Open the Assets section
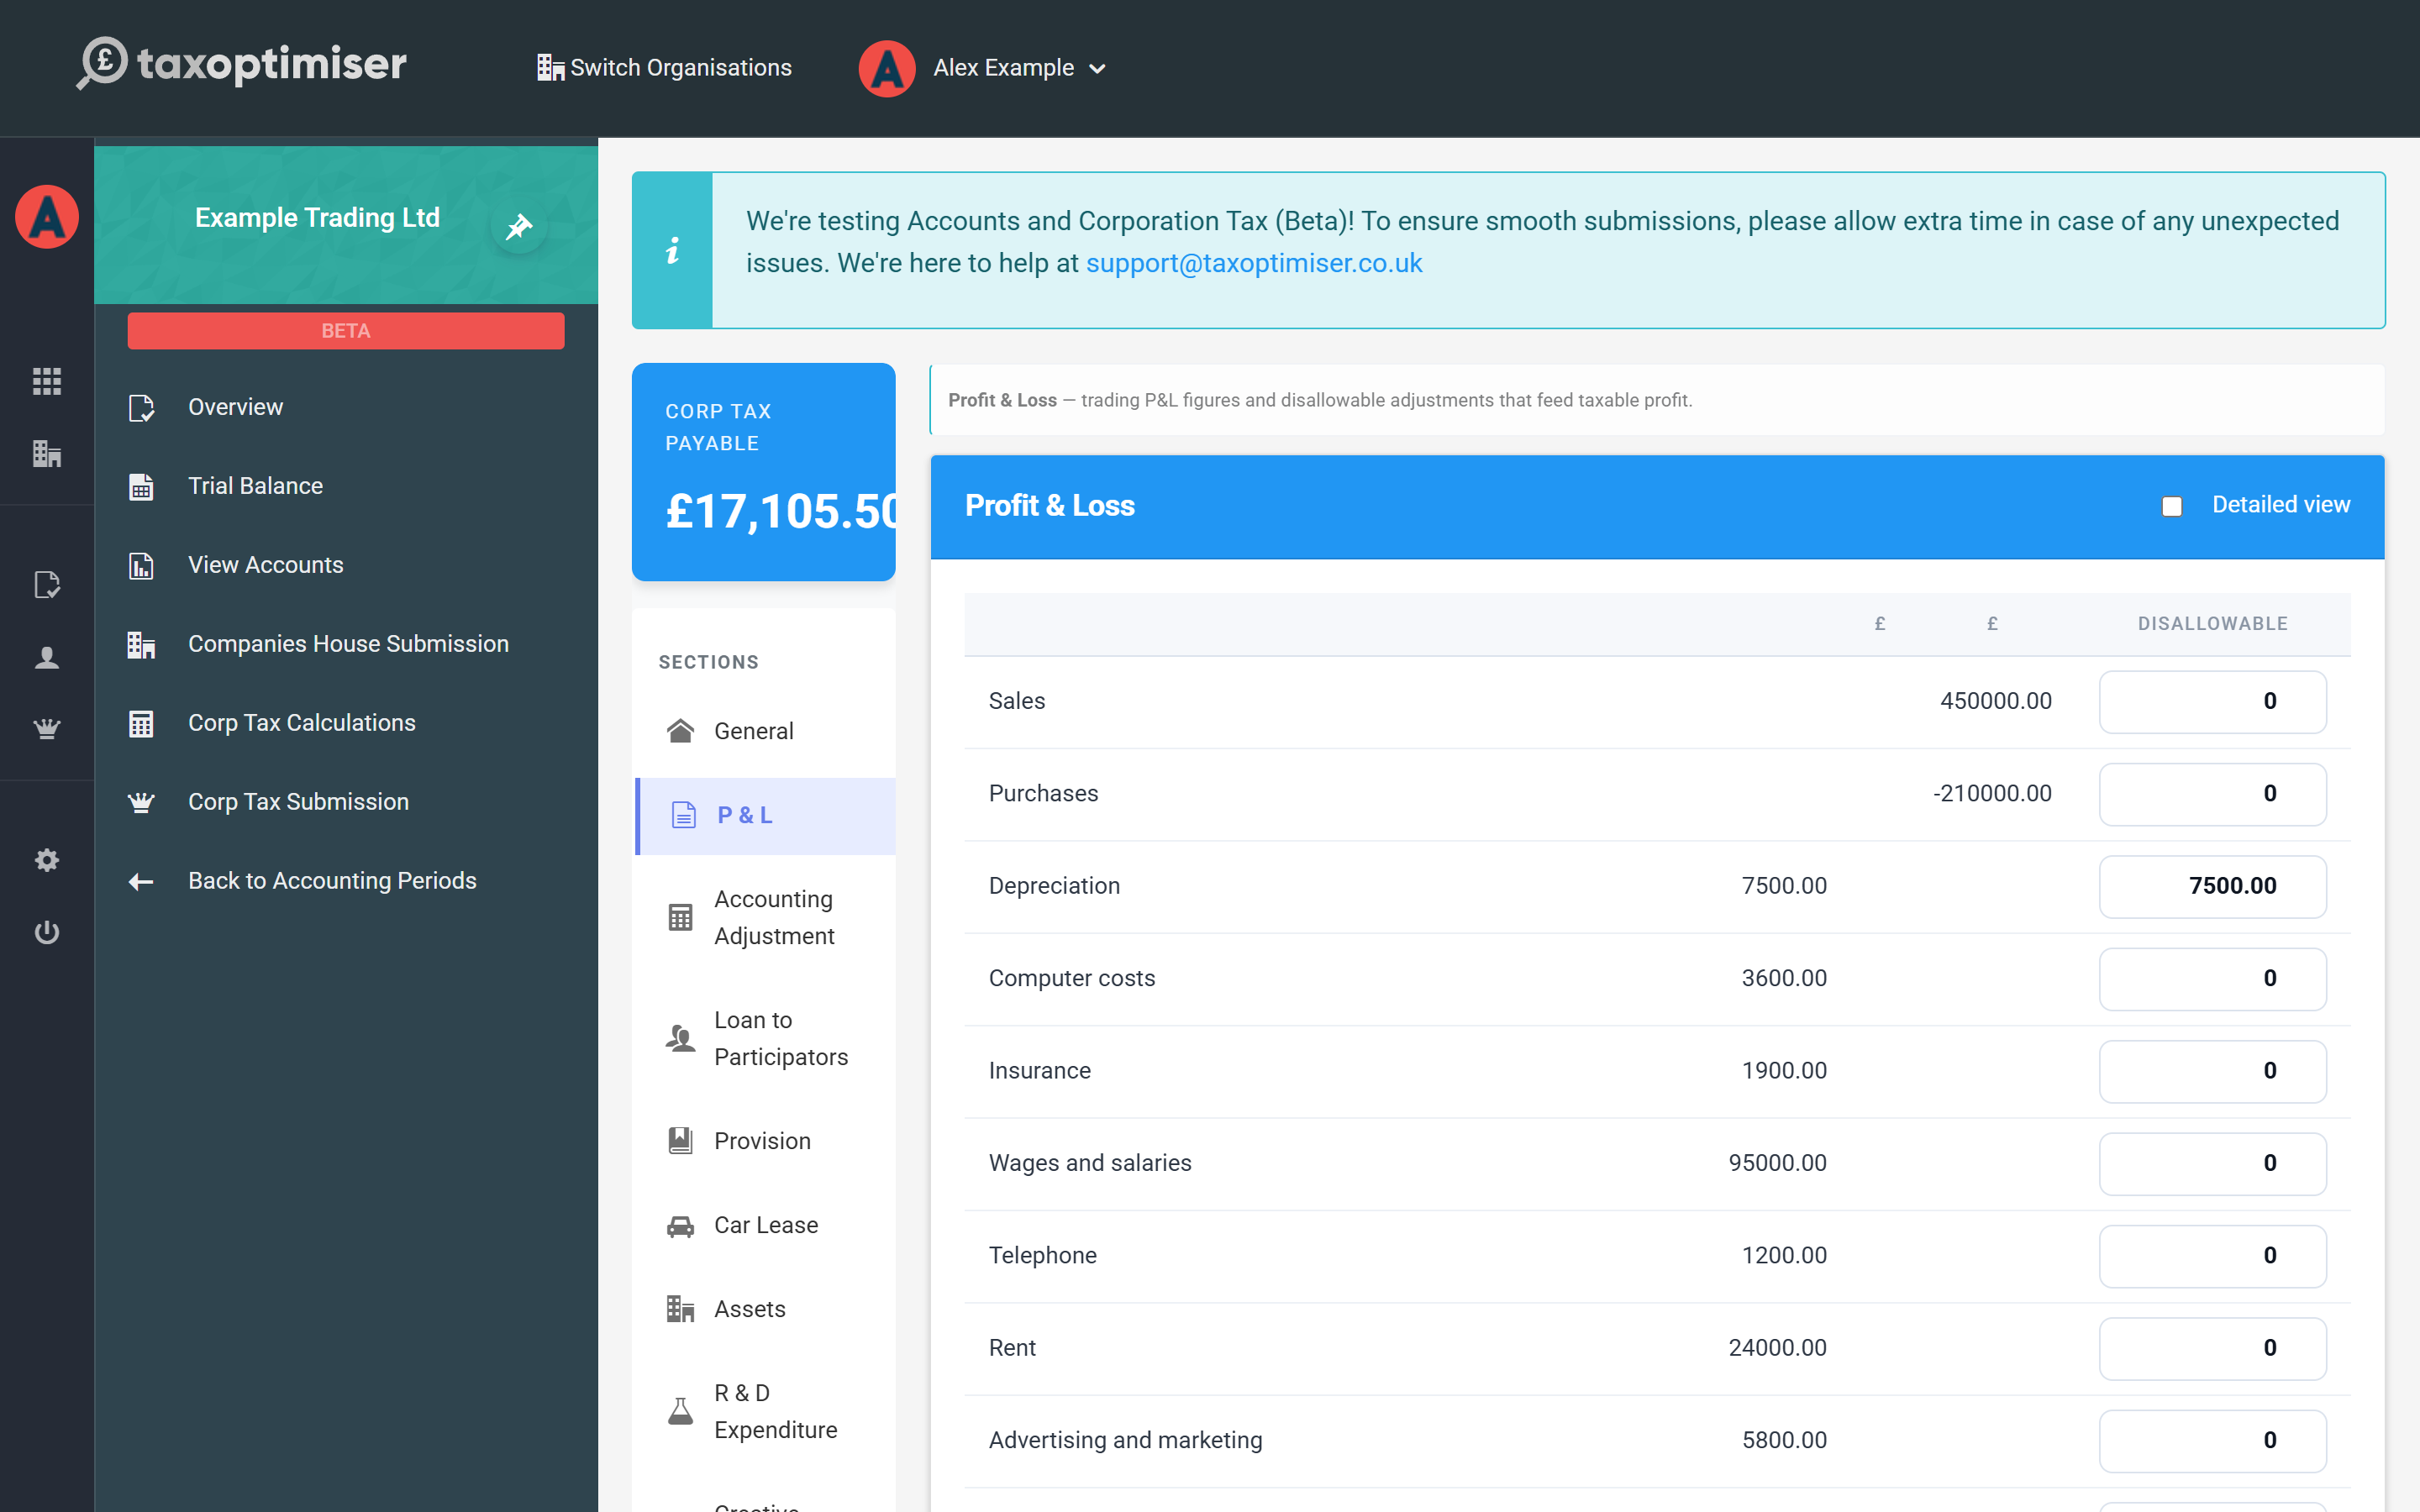This screenshot has height=1512, width=2420. 765,1309
